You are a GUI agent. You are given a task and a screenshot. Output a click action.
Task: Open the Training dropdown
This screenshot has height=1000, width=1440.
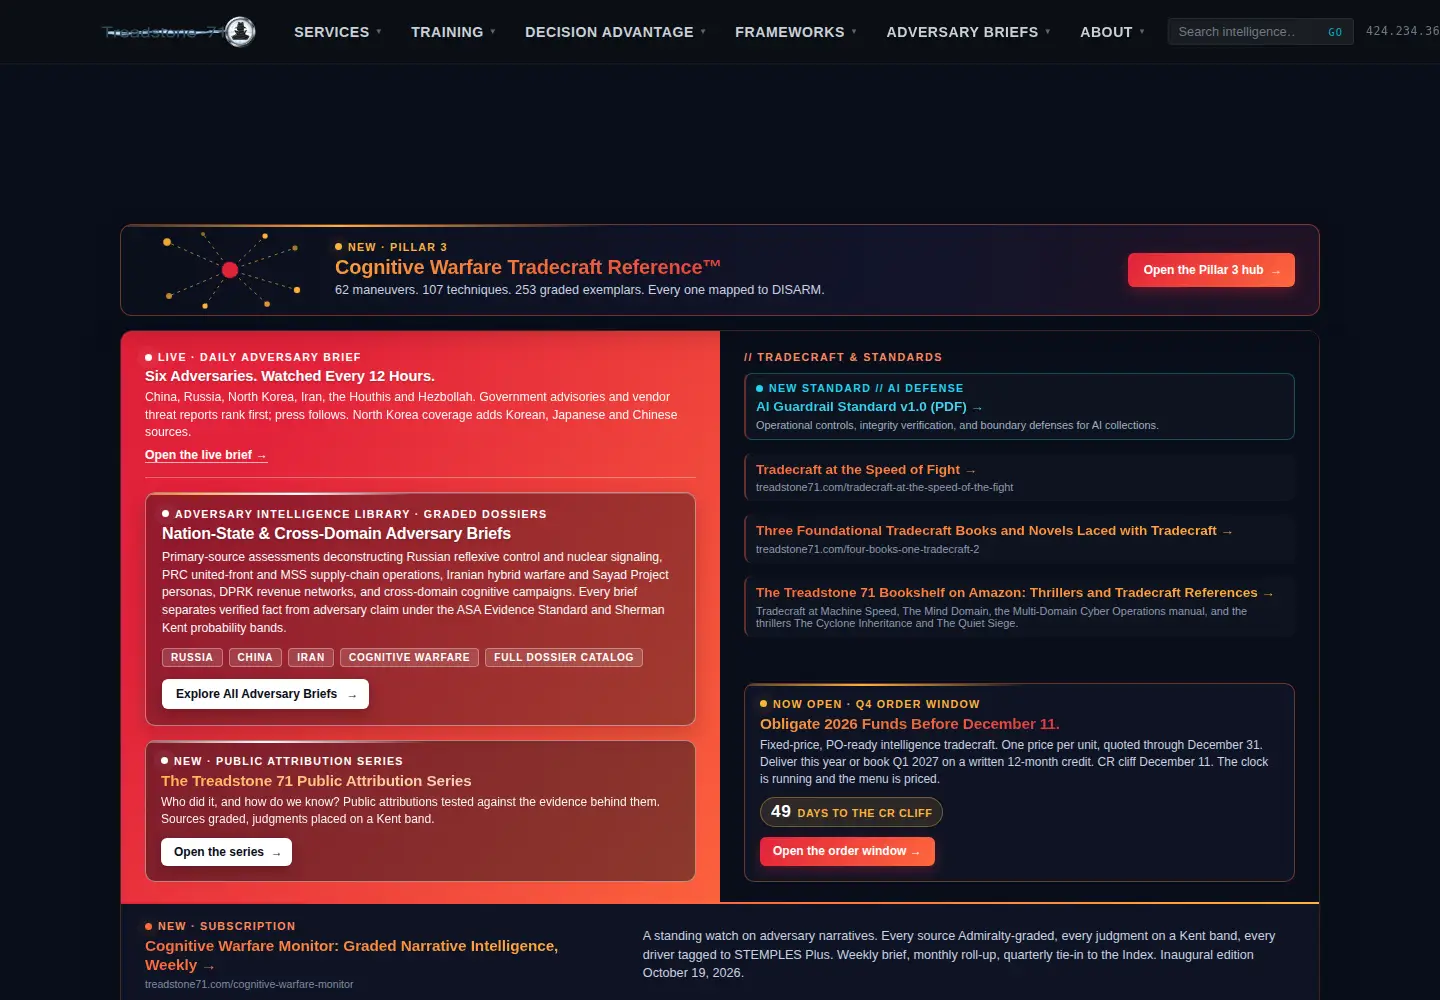pos(453,32)
